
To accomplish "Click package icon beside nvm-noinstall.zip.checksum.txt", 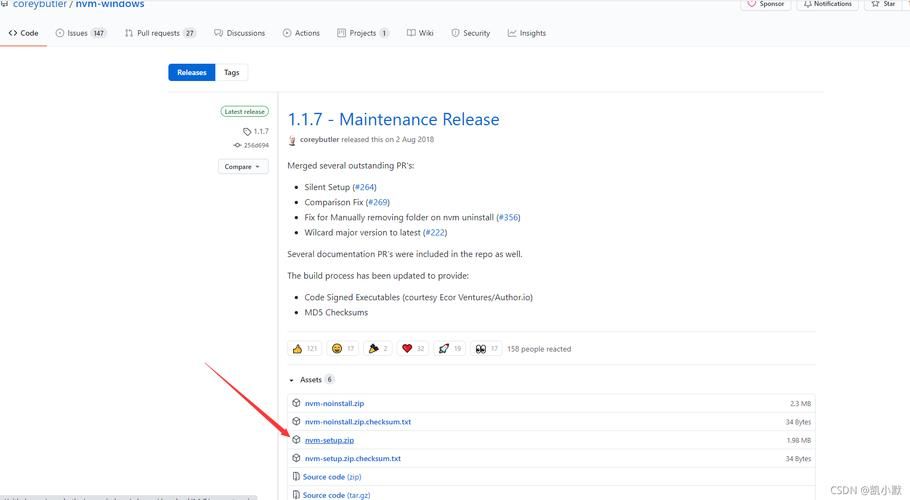I will click(296, 421).
